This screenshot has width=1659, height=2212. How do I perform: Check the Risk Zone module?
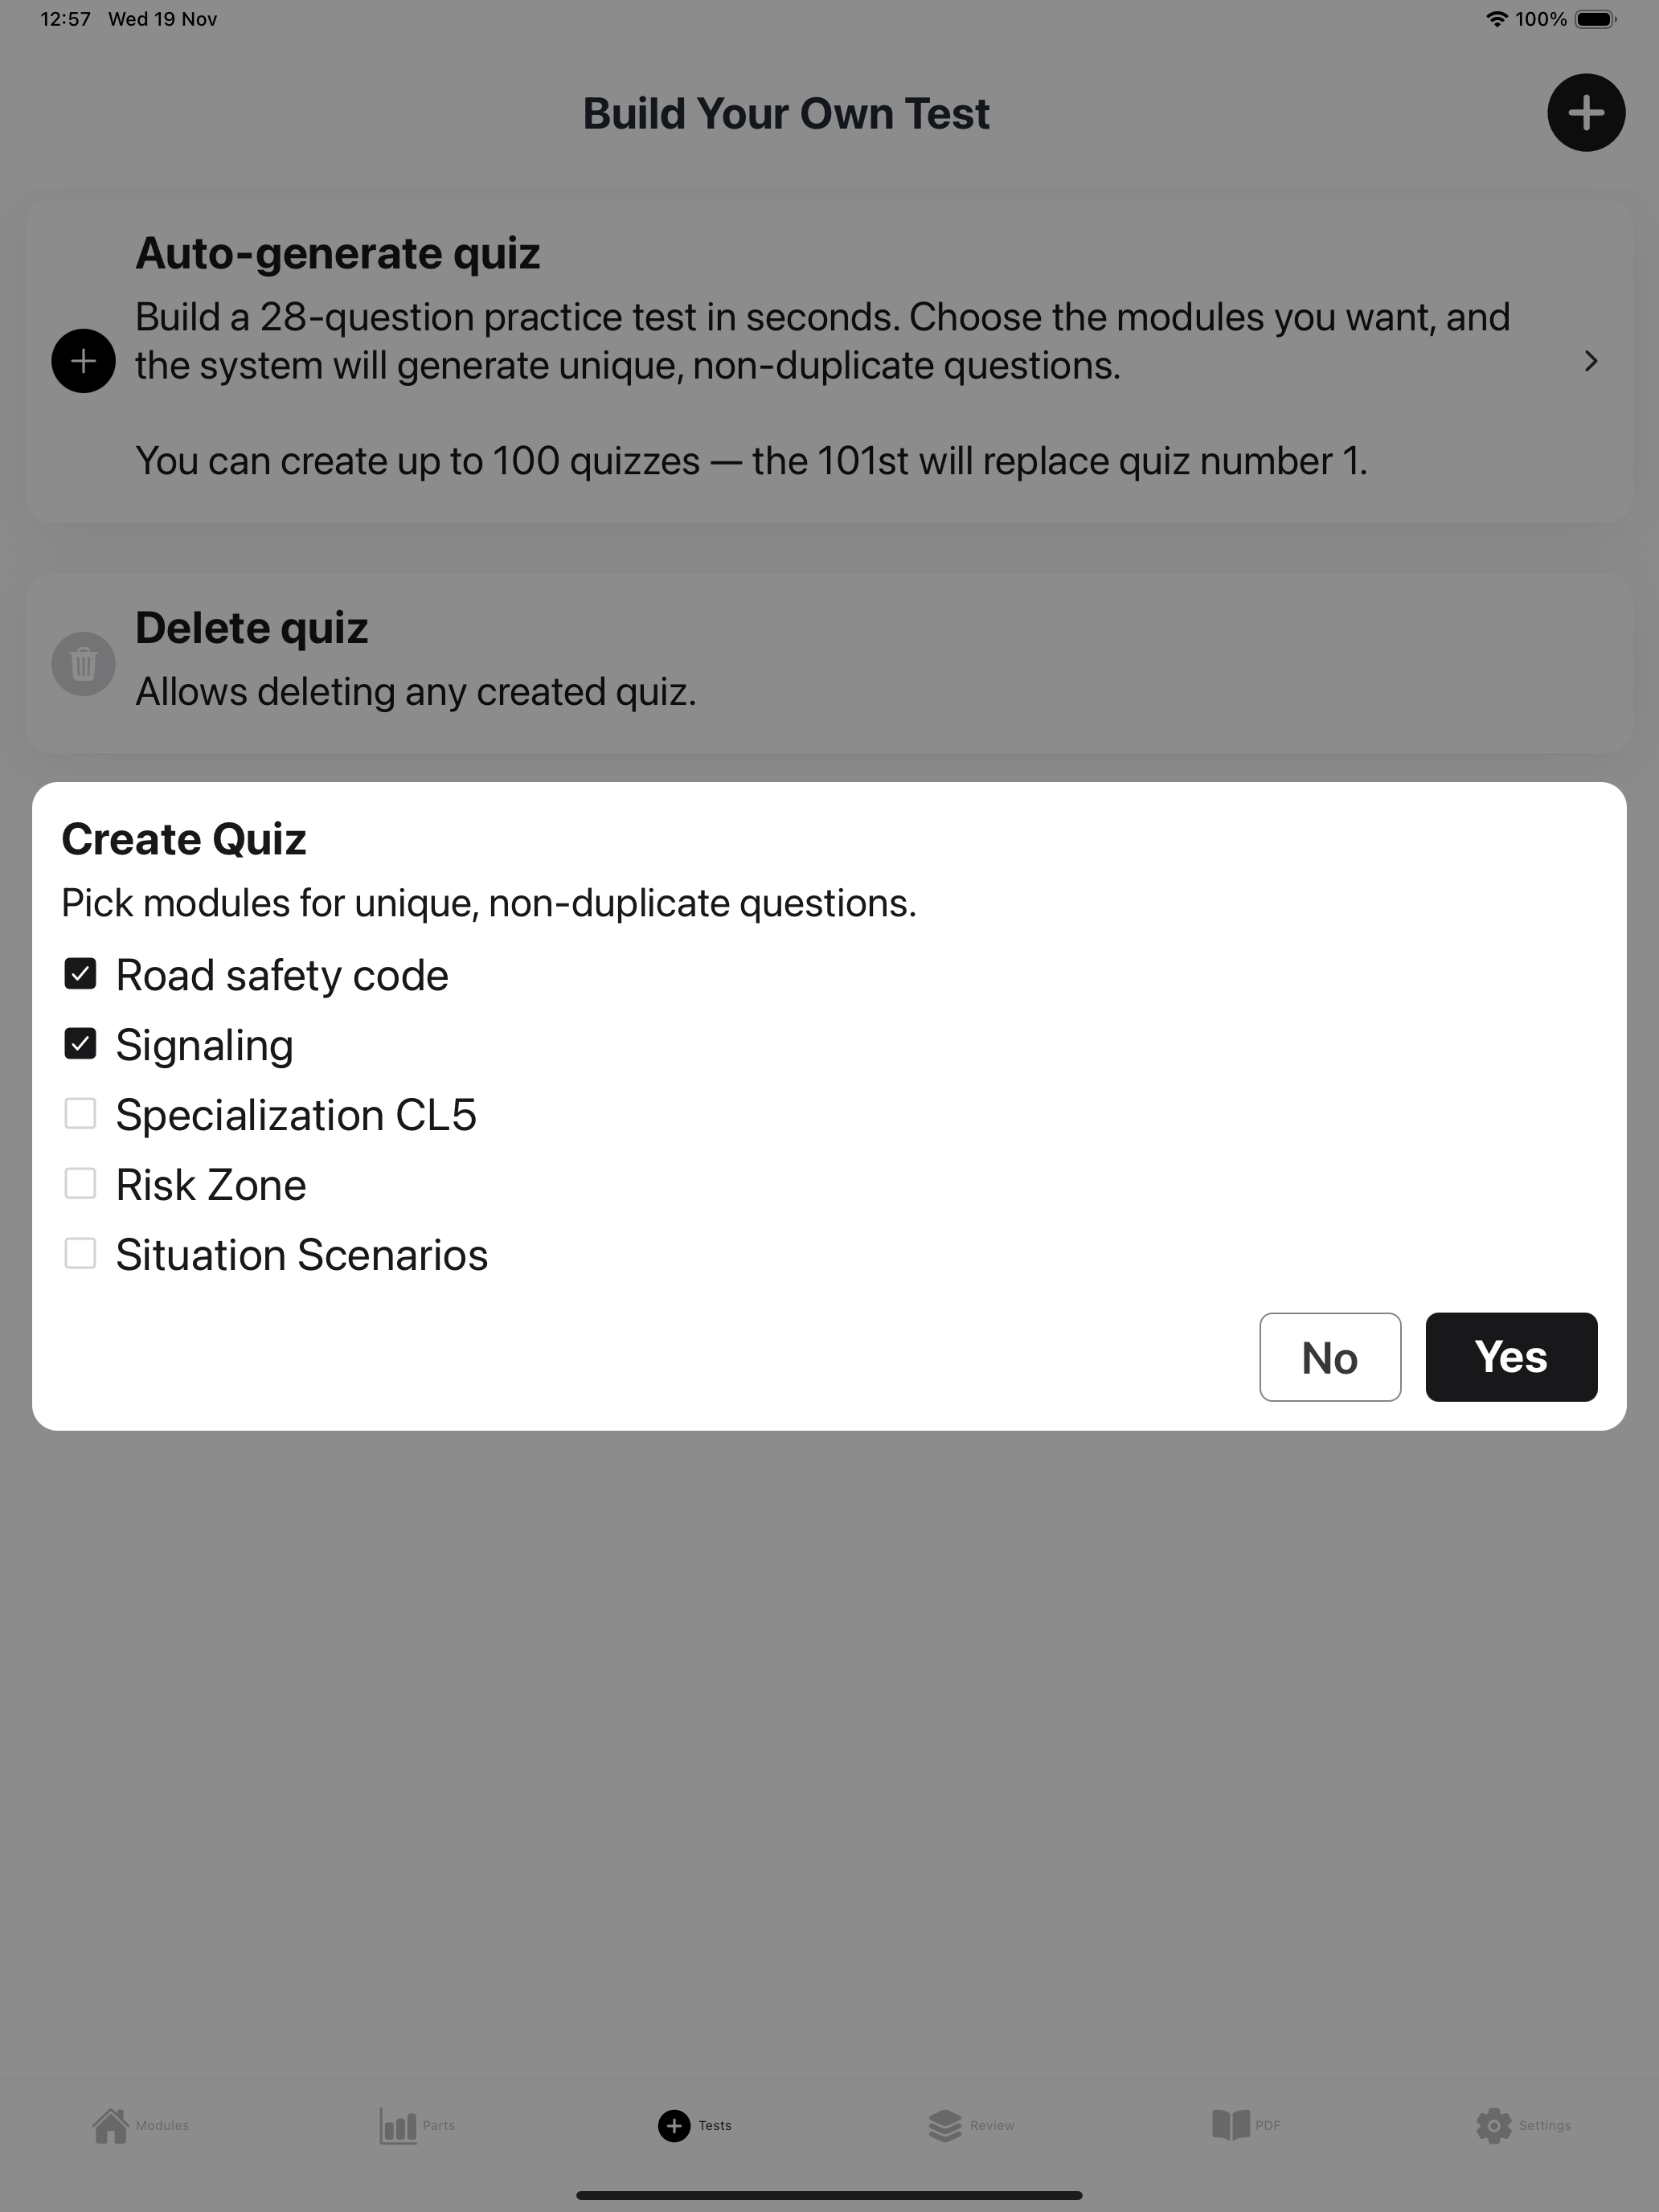pos(81,1183)
